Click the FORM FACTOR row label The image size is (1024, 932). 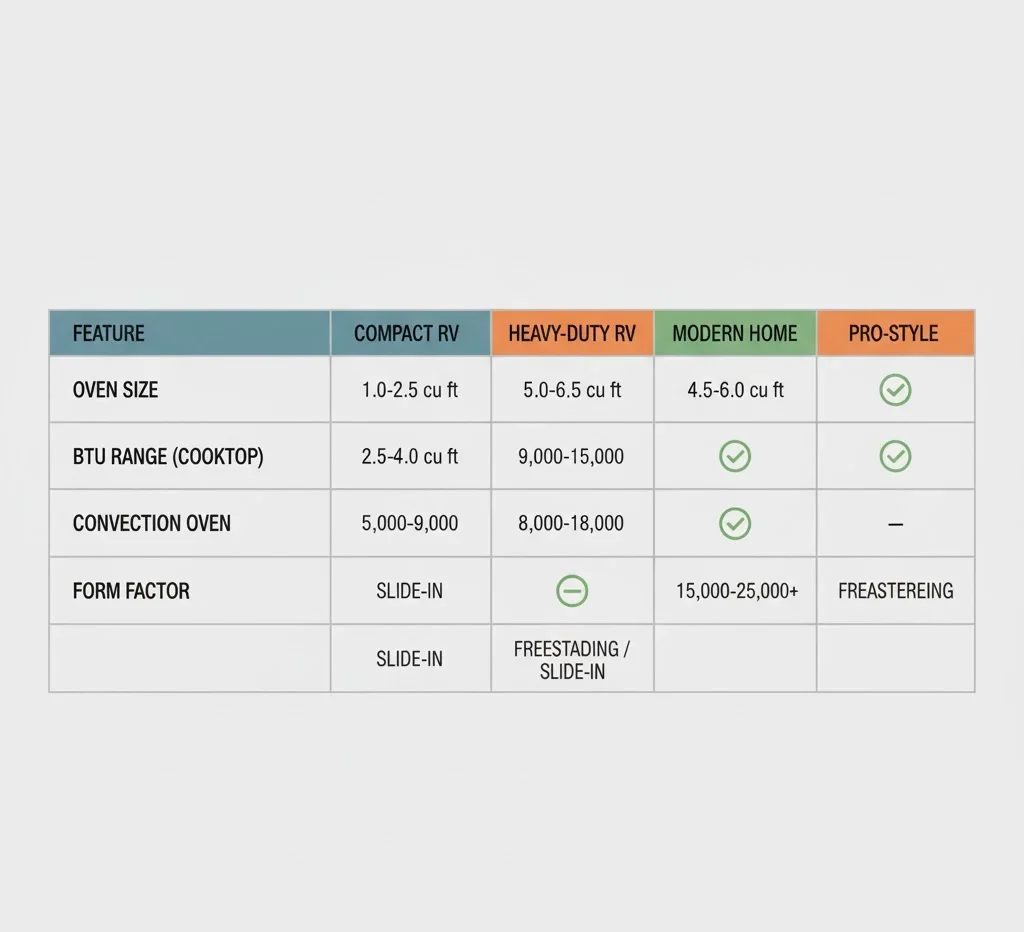point(131,591)
